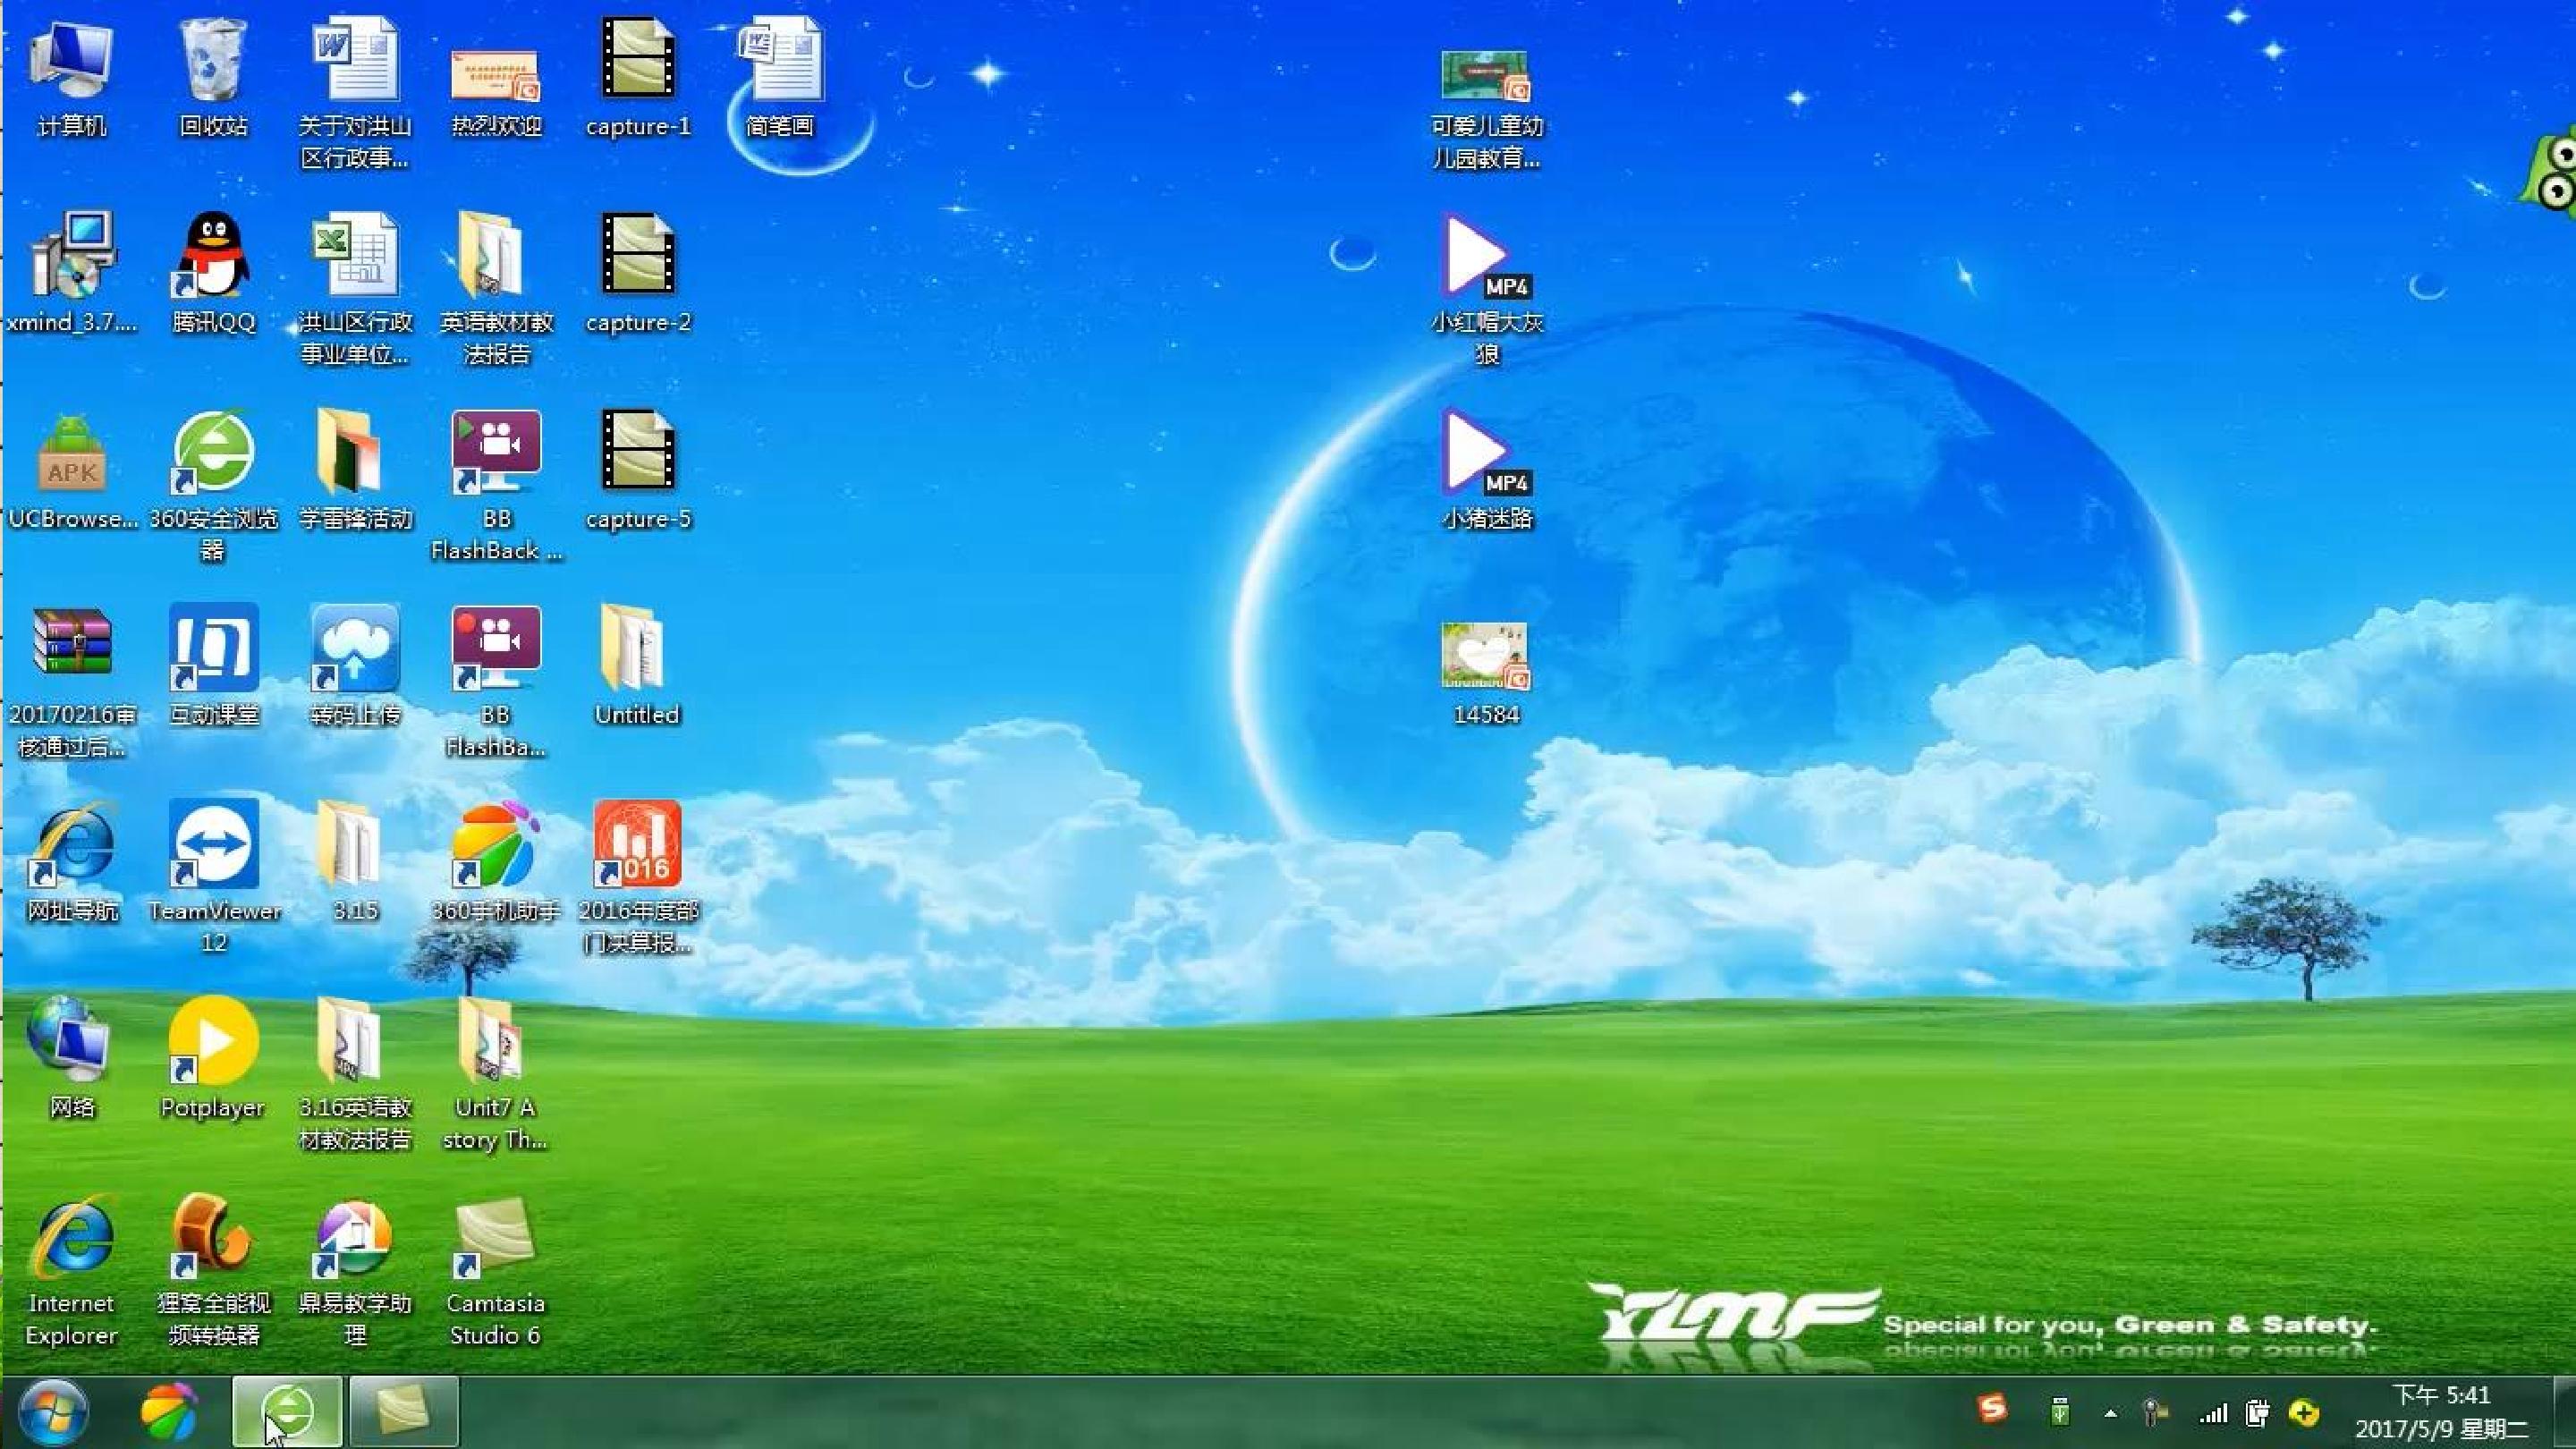The width and height of the screenshot is (2576, 1449).
Task: Click the Show desktop button
Action: pos(2565,1412)
